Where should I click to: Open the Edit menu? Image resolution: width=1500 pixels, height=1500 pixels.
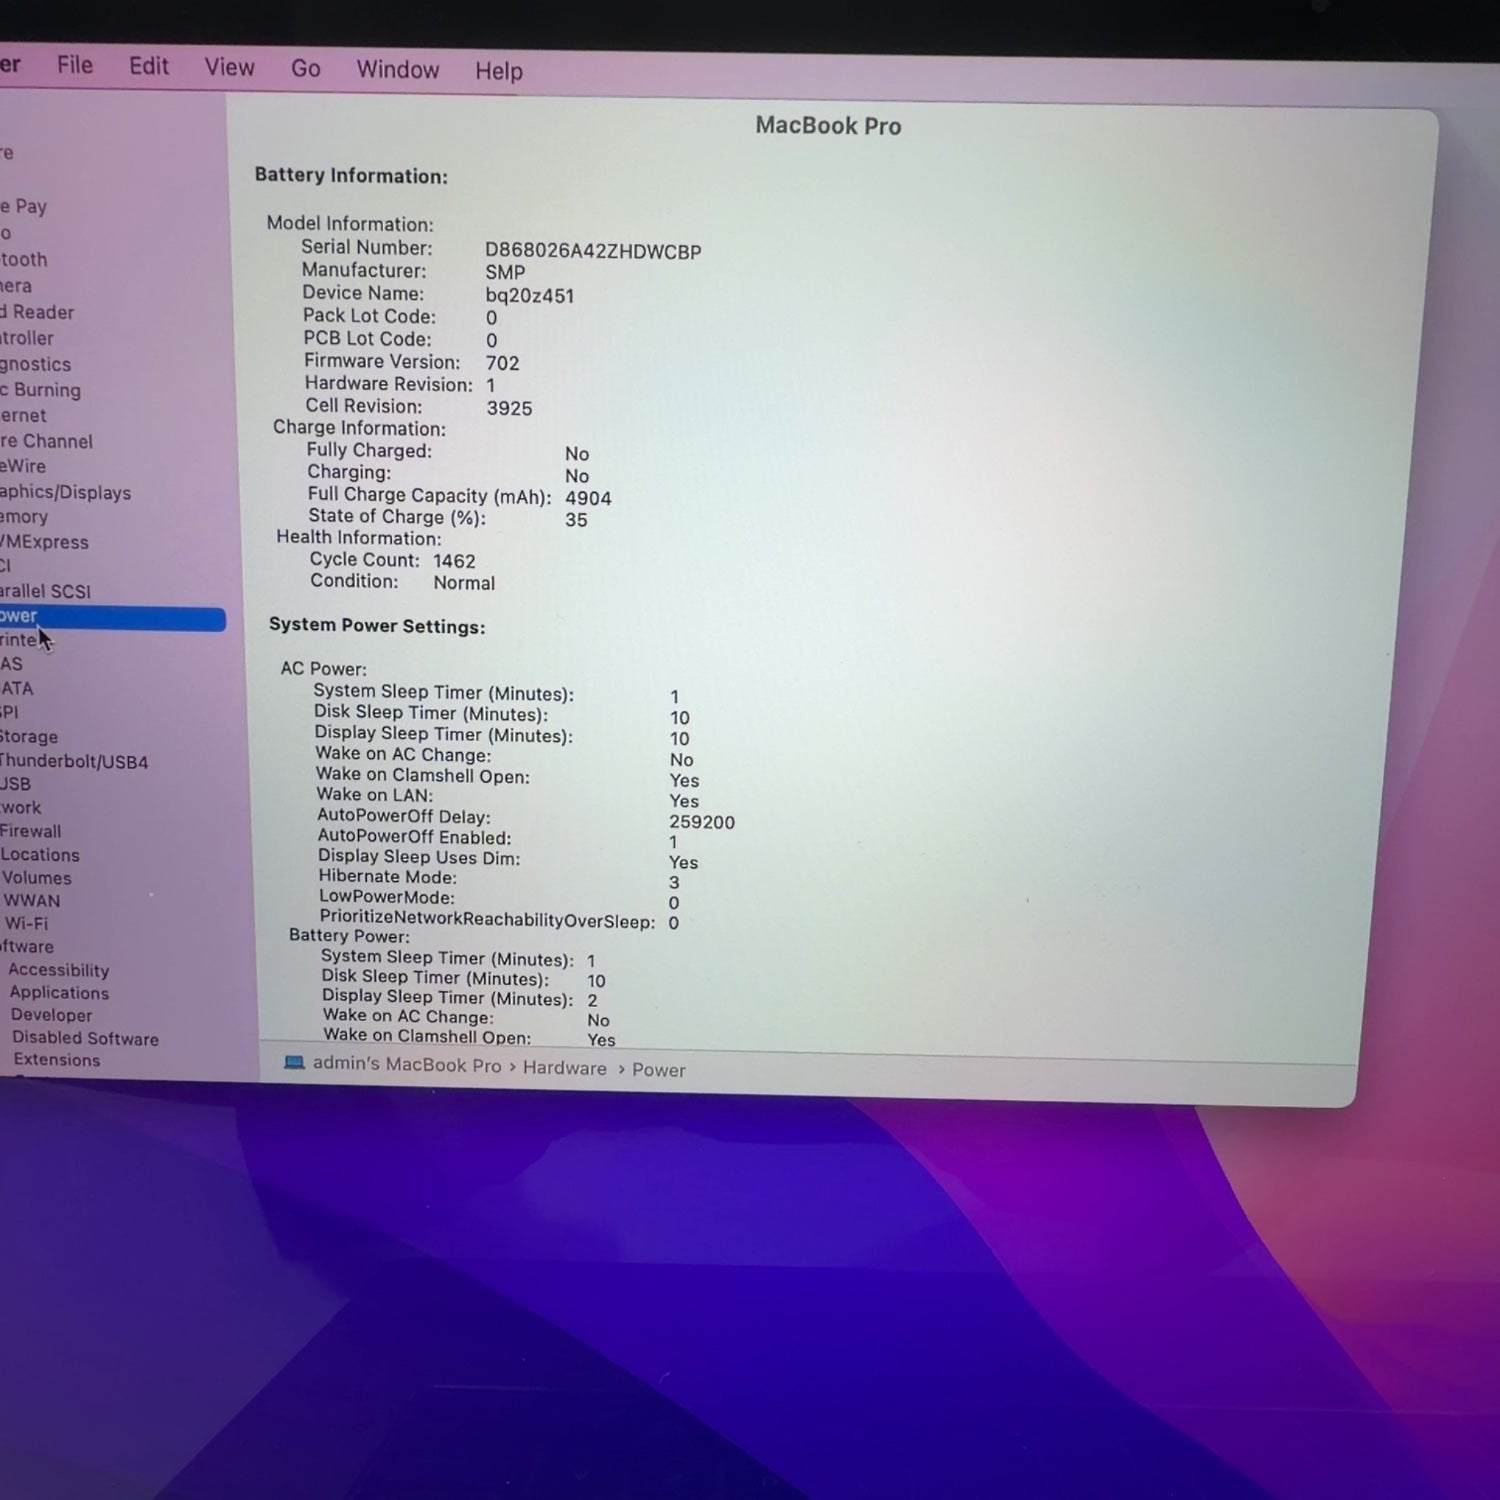point(148,67)
